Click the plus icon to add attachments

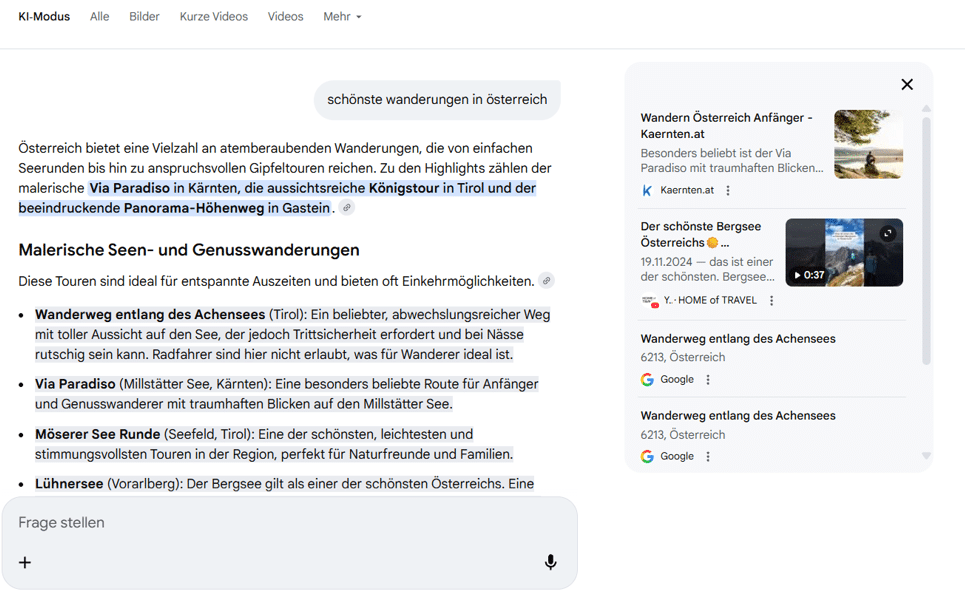click(x=24, y=562)
